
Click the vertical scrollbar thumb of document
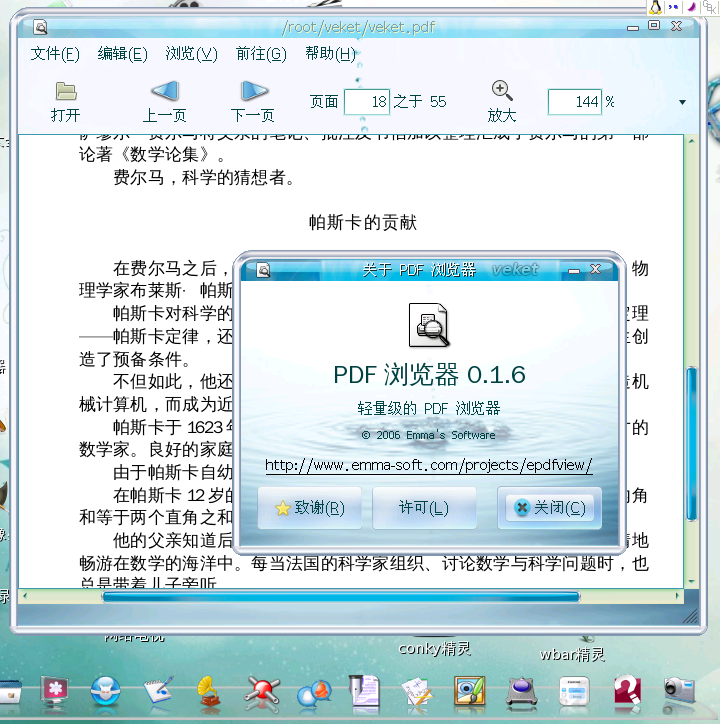pos(691,444)
